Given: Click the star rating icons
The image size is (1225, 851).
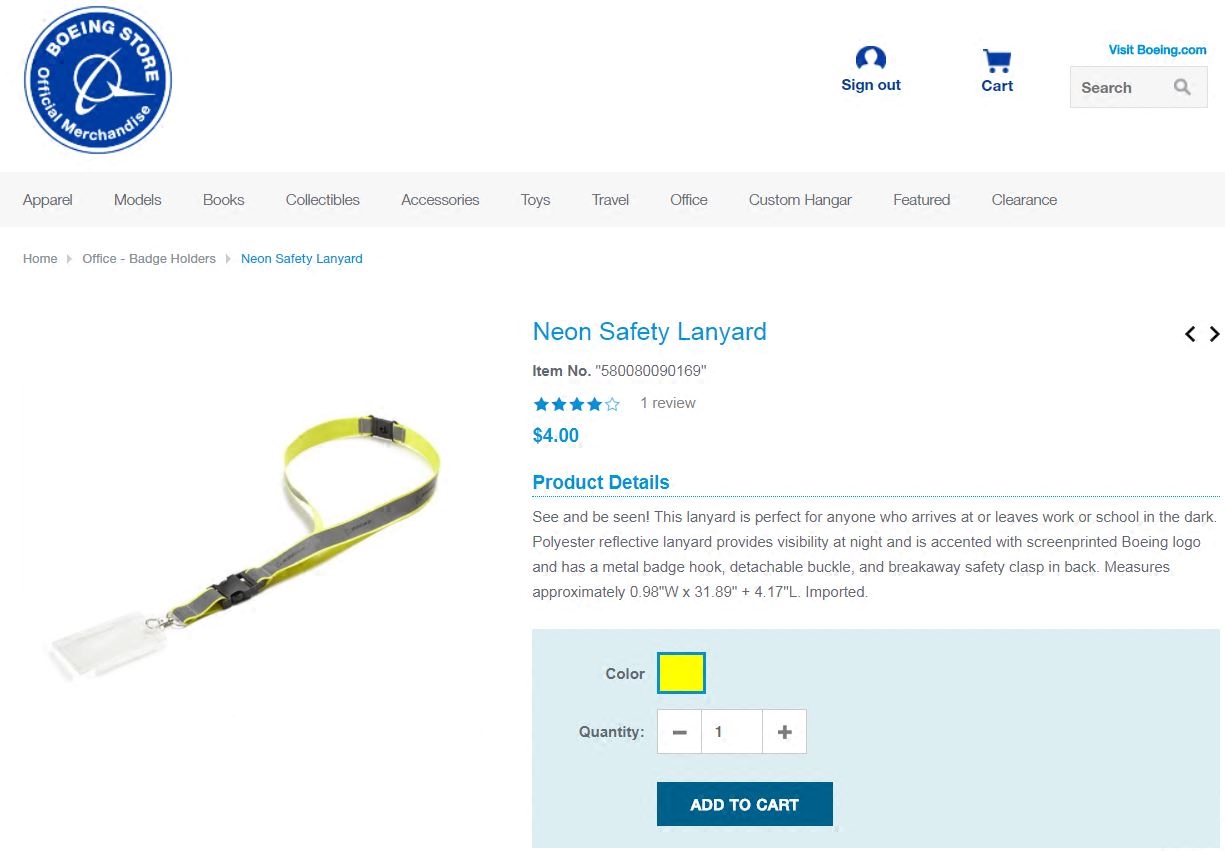Looking at the screenshot, I should [x=577, y=404].
